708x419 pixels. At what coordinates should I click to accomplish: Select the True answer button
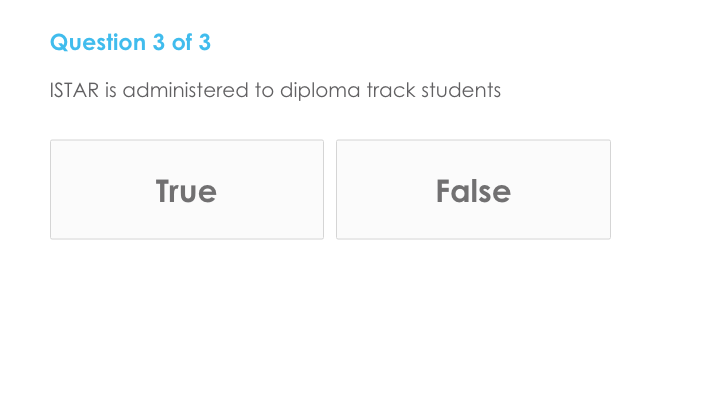click(x=186, y=190)
